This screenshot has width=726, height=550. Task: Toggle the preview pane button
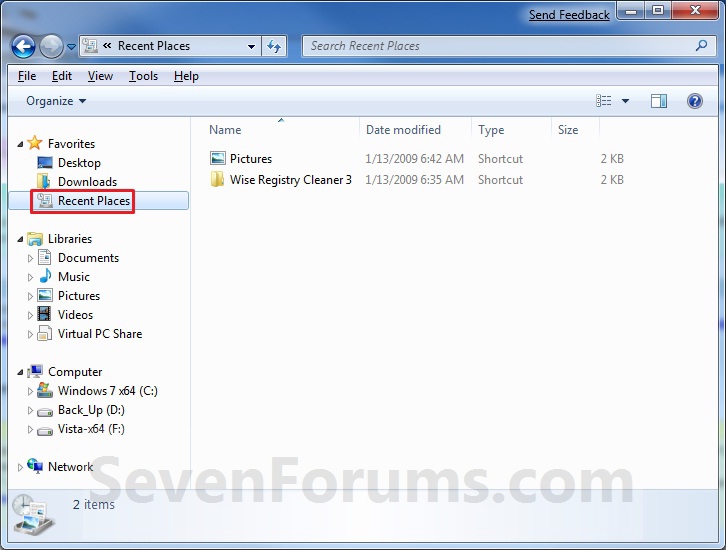coord(658,101)
